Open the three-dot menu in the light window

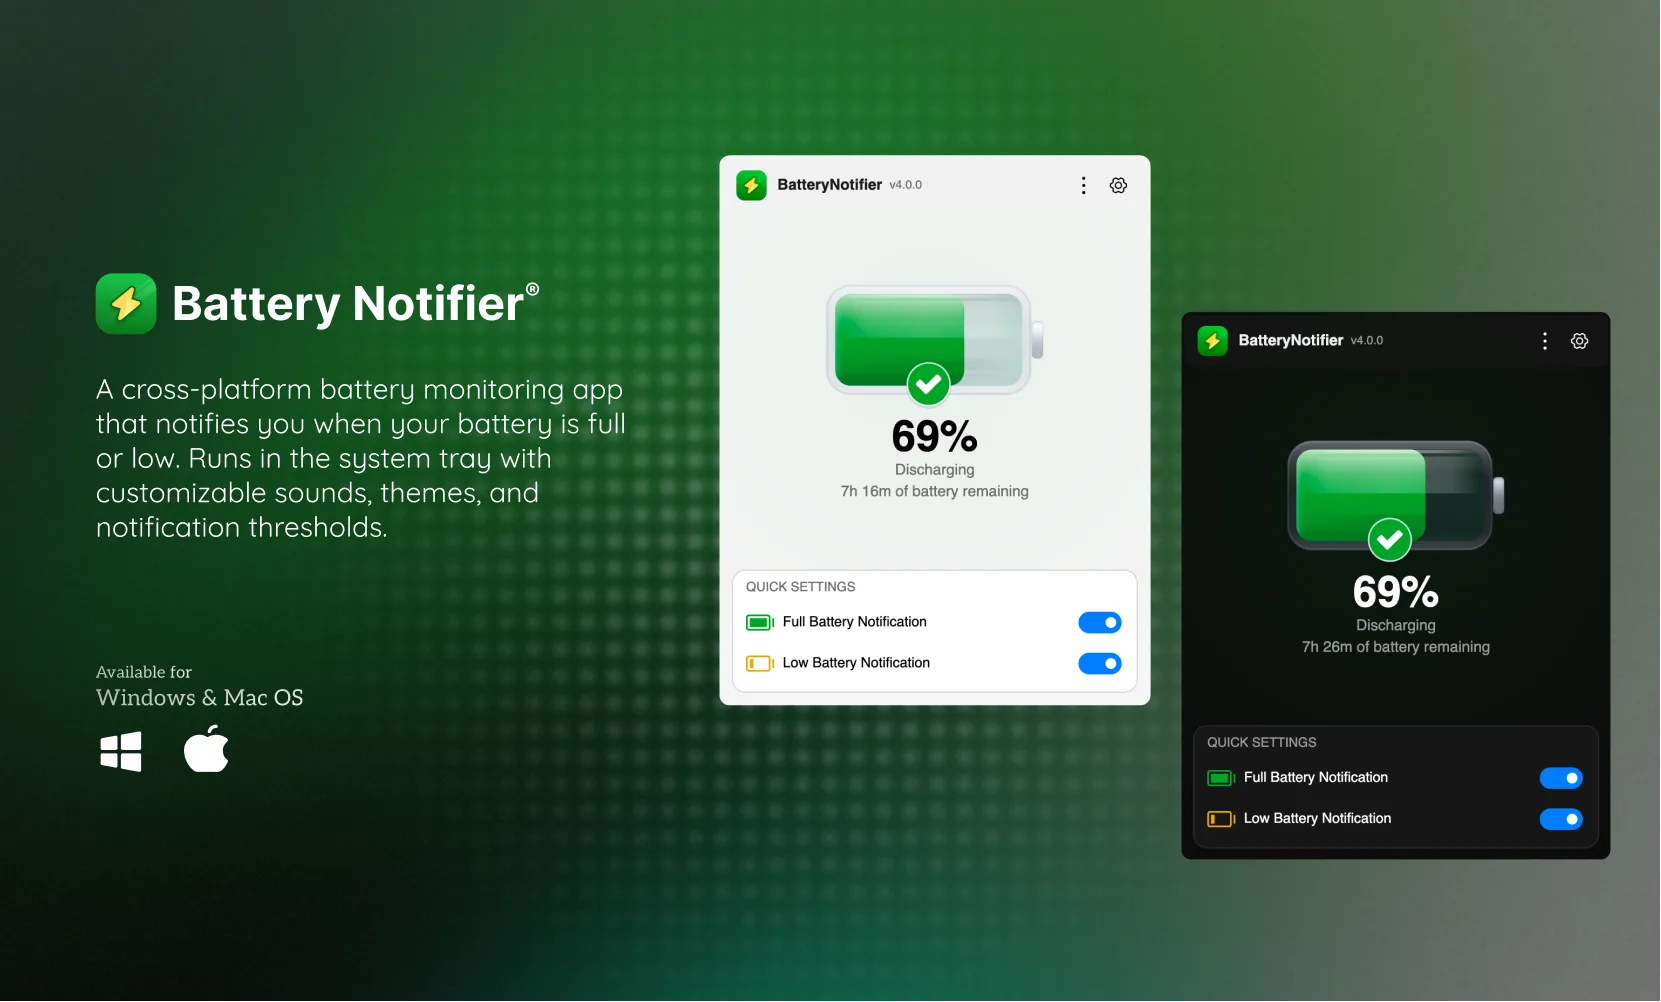click(1084, 185)
